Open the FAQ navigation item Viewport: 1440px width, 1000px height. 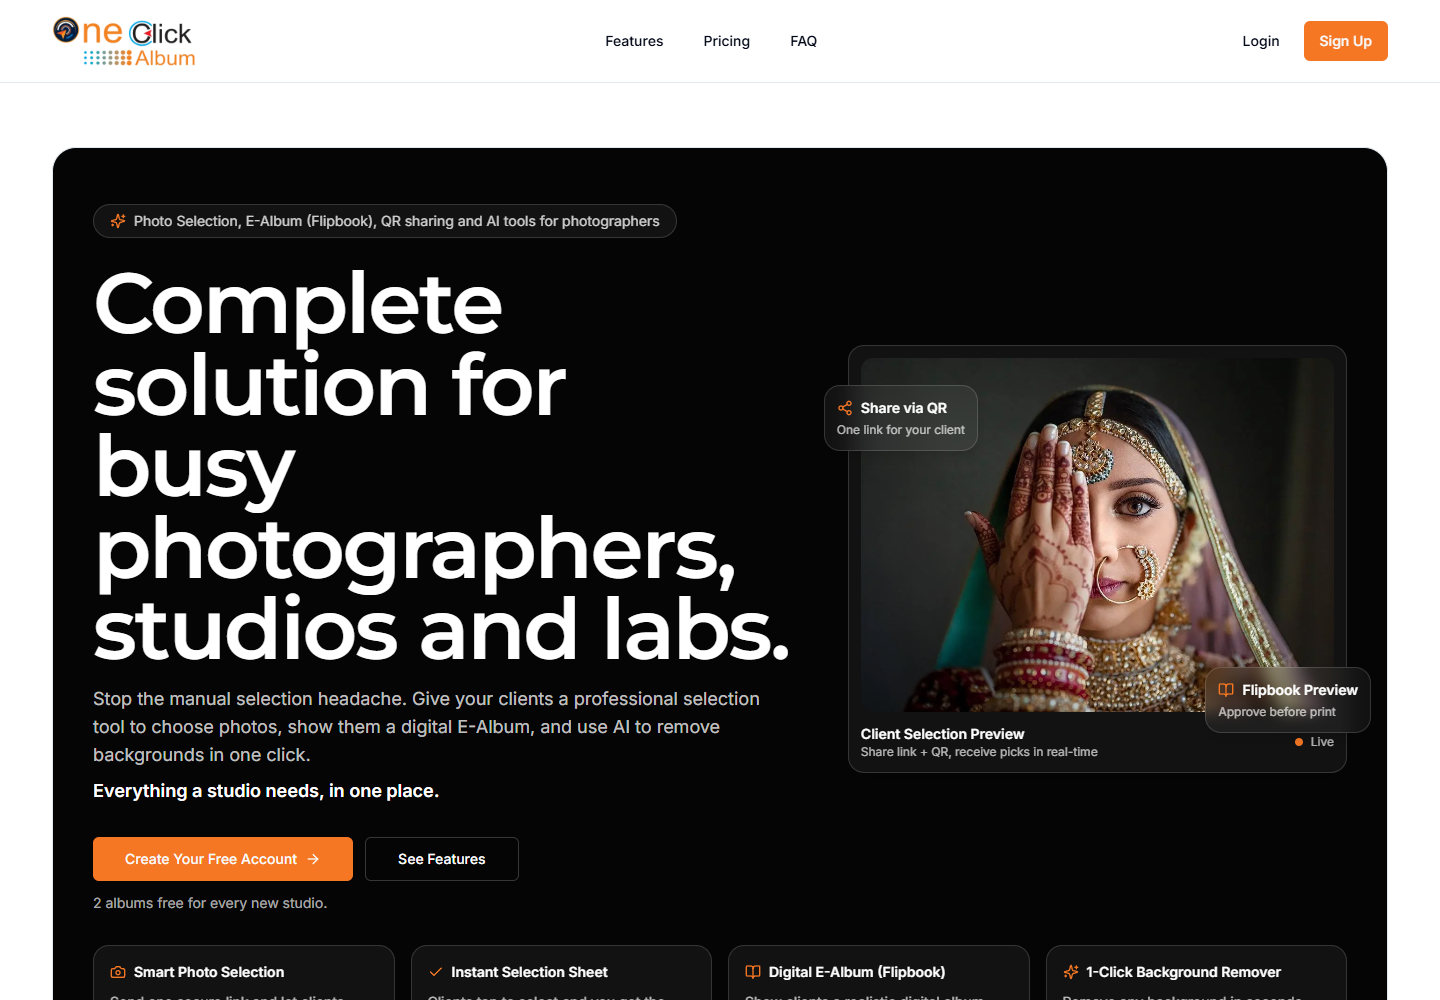[803, 41]
